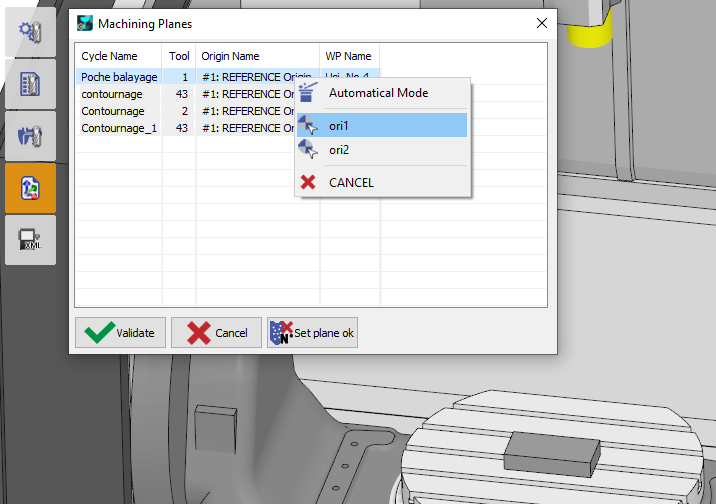Click the XML export sidebar icon

(30, 240)
